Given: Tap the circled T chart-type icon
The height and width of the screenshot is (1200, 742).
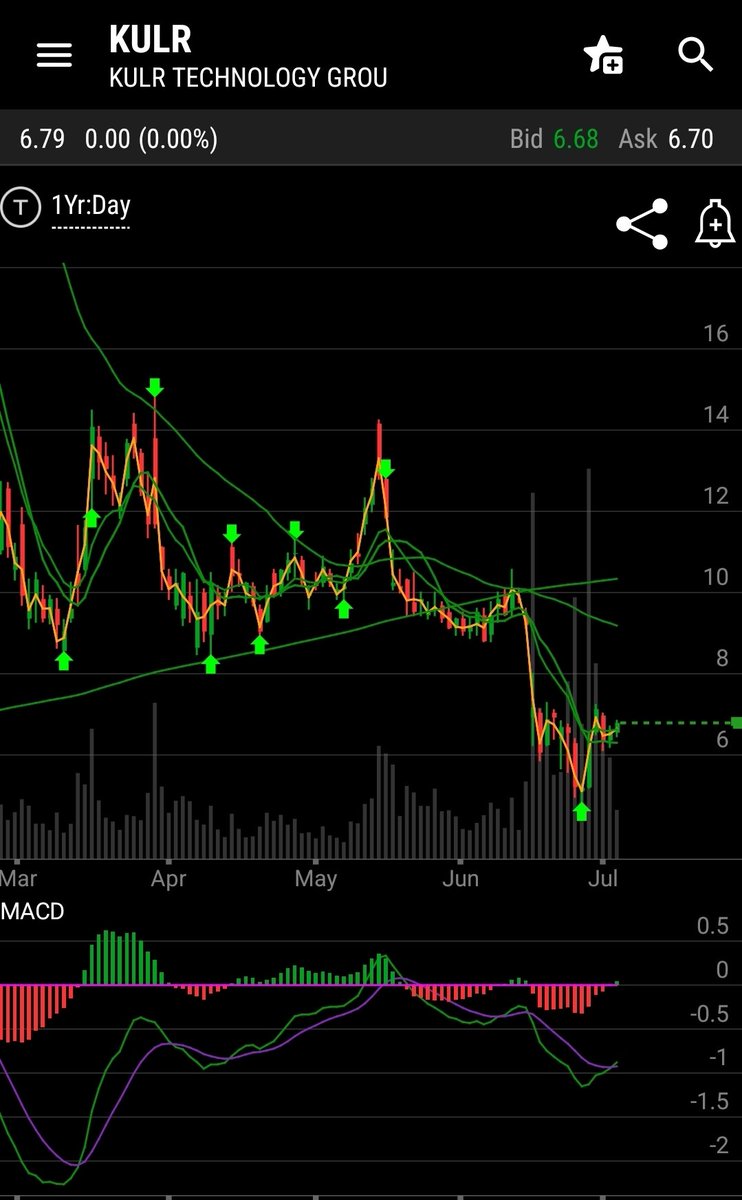Looking at the screenshot, I should (19, 208).
